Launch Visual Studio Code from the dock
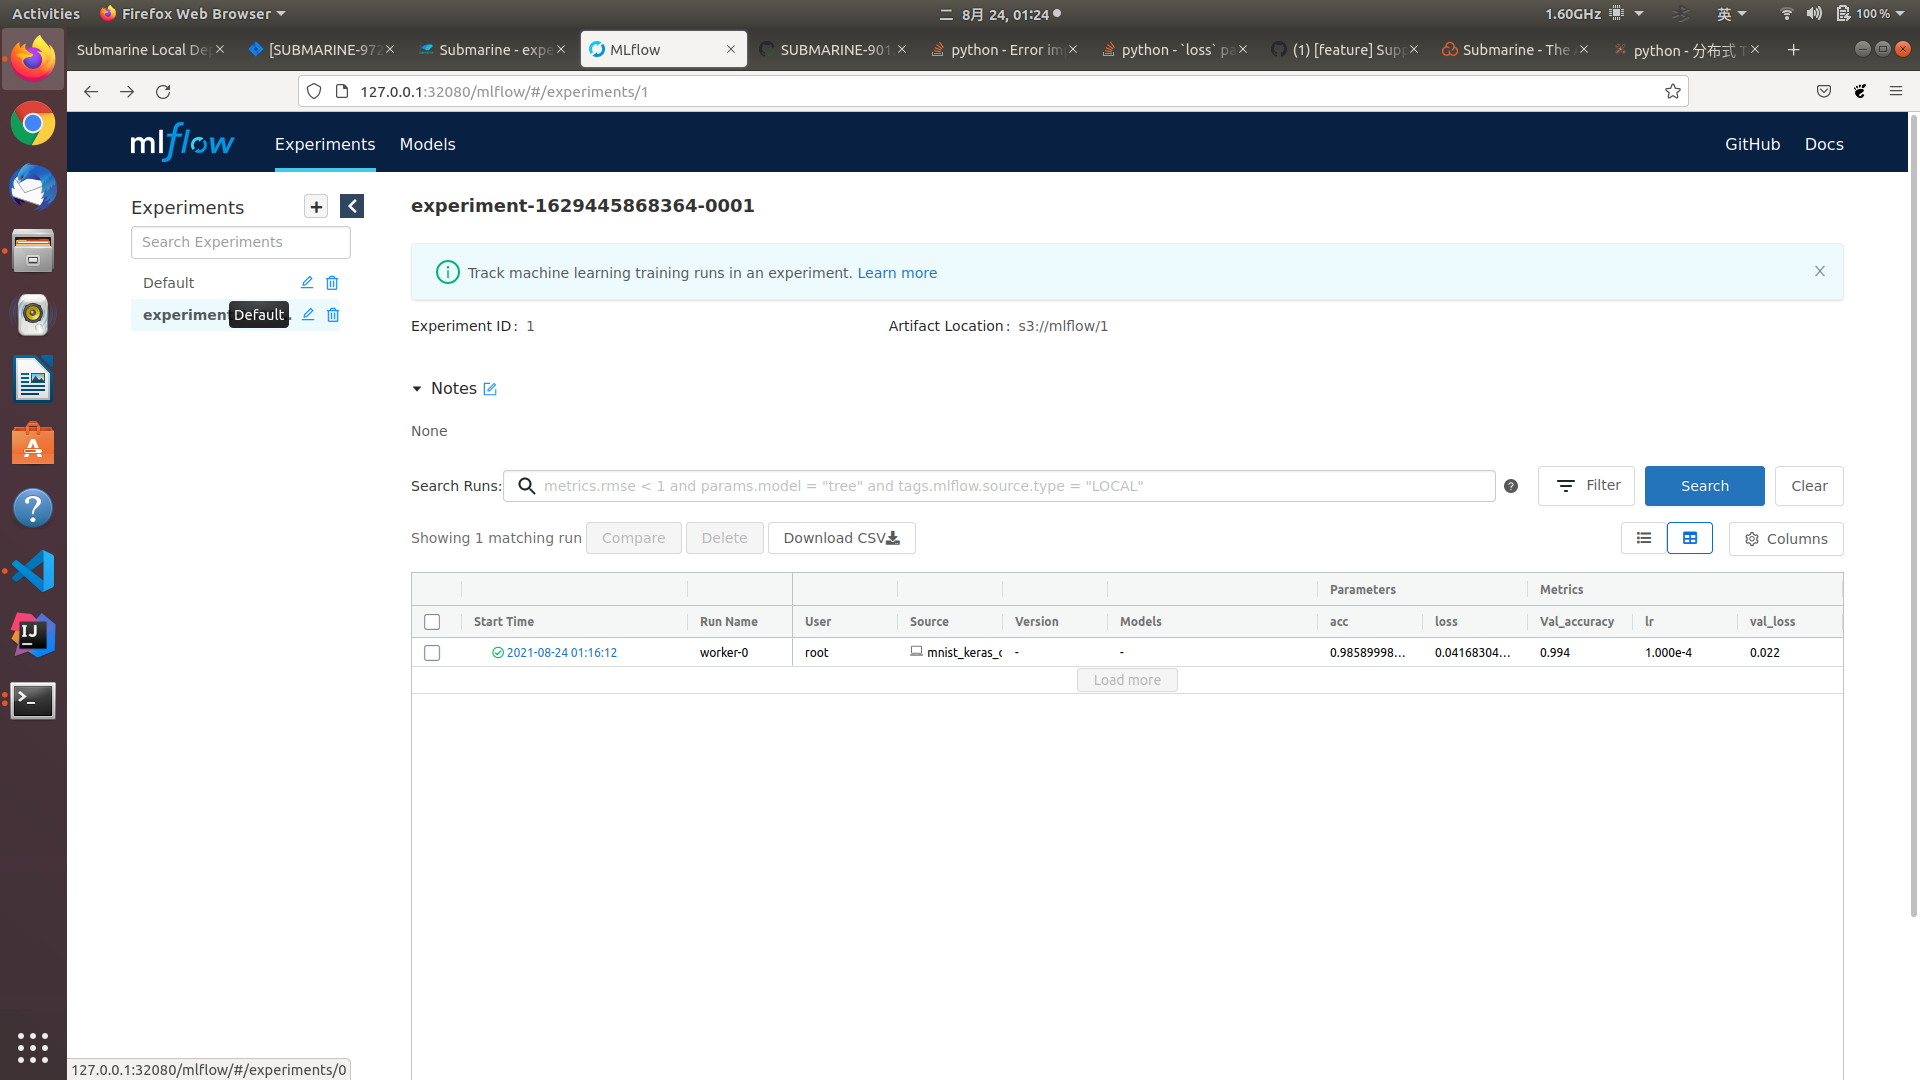Viewport: 1920px width, 1080px height. [x=33, y=572]
